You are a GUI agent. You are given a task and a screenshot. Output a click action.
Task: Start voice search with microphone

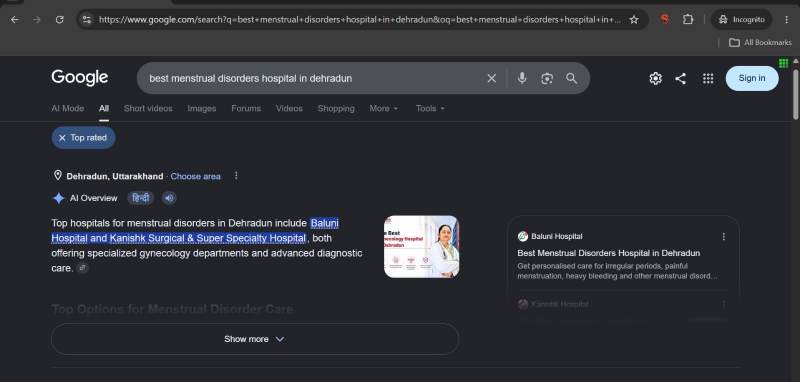521,79
